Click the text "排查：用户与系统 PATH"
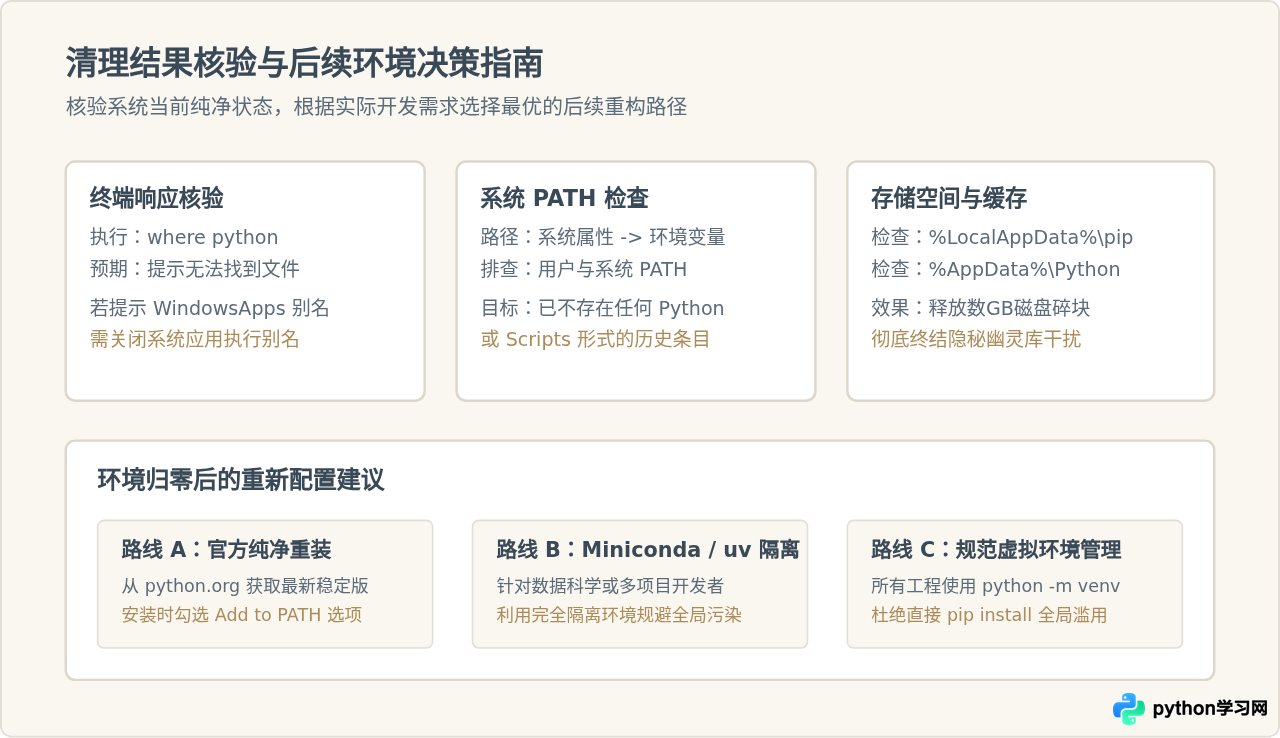This screenshot has height=738, width=1280. (x=584, y=269)
